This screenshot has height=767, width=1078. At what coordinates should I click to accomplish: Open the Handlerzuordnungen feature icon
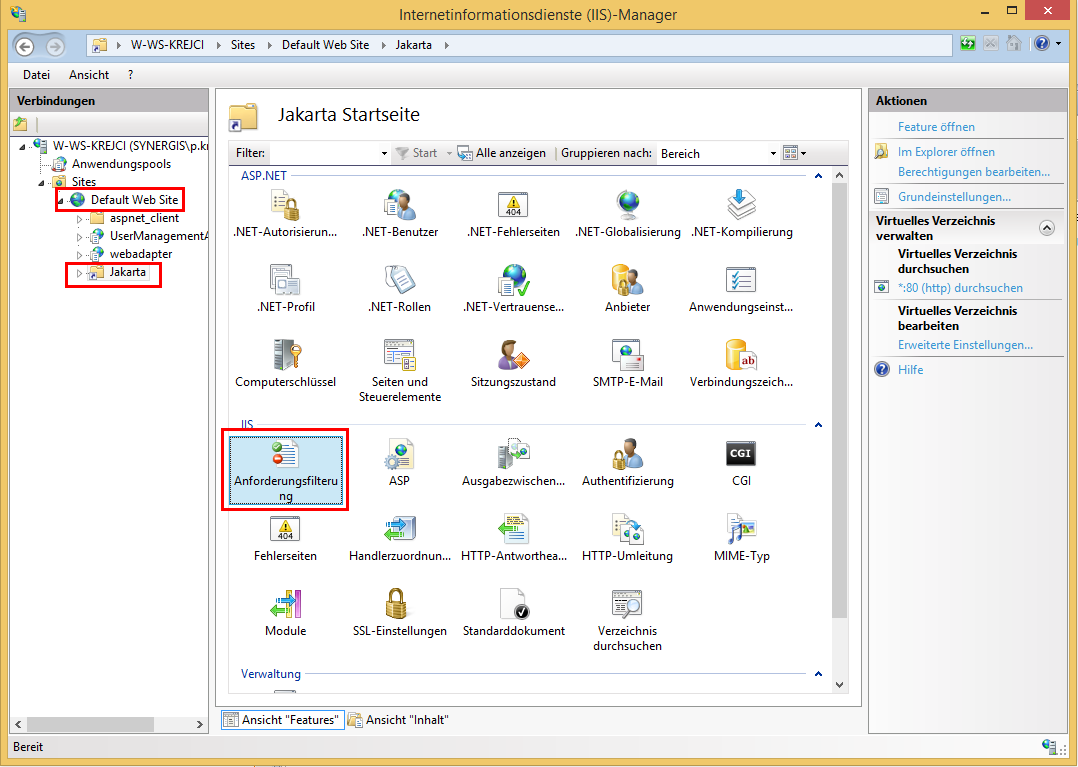(x=399, y=530)
